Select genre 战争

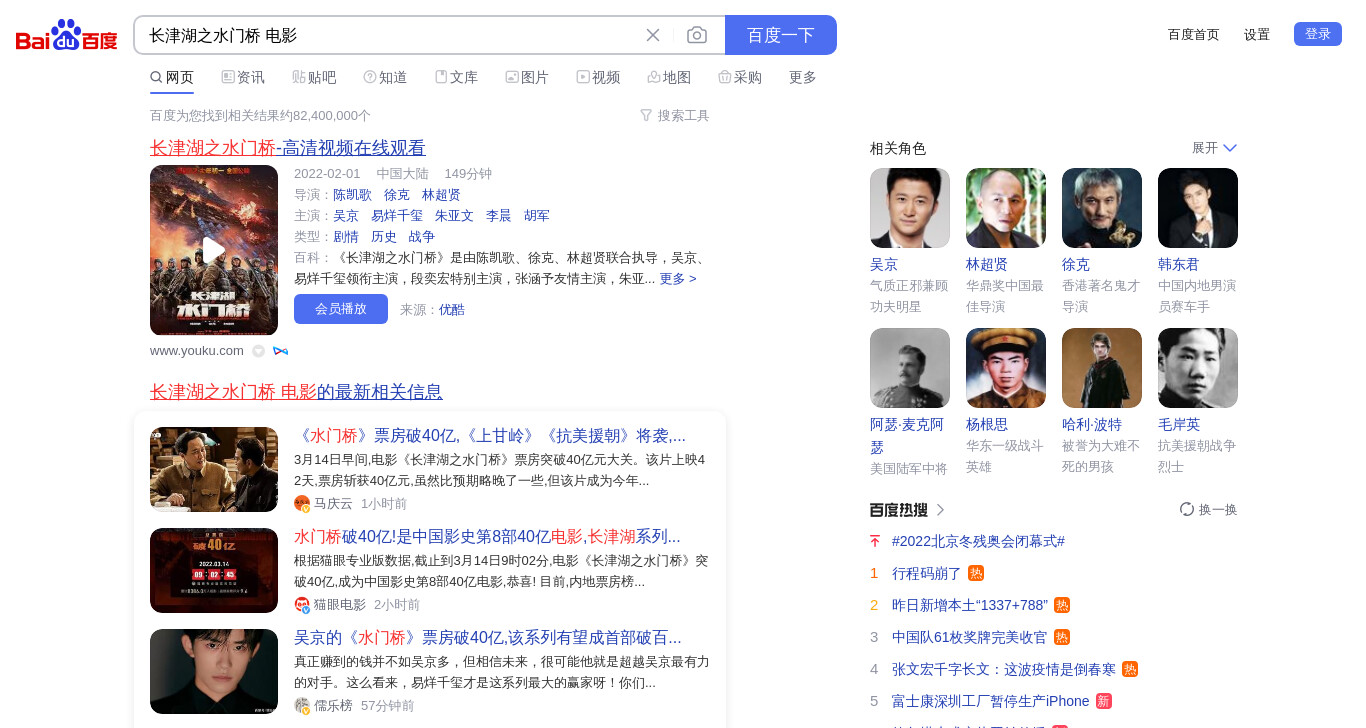422,237
